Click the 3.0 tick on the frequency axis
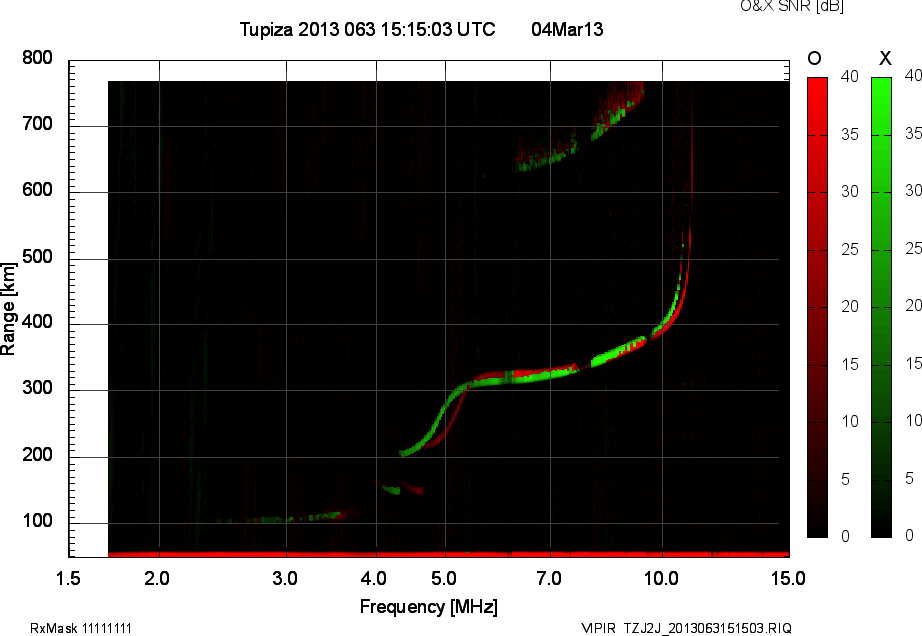The width and height of the screenshot is (922, 636). tap(285, 579)
